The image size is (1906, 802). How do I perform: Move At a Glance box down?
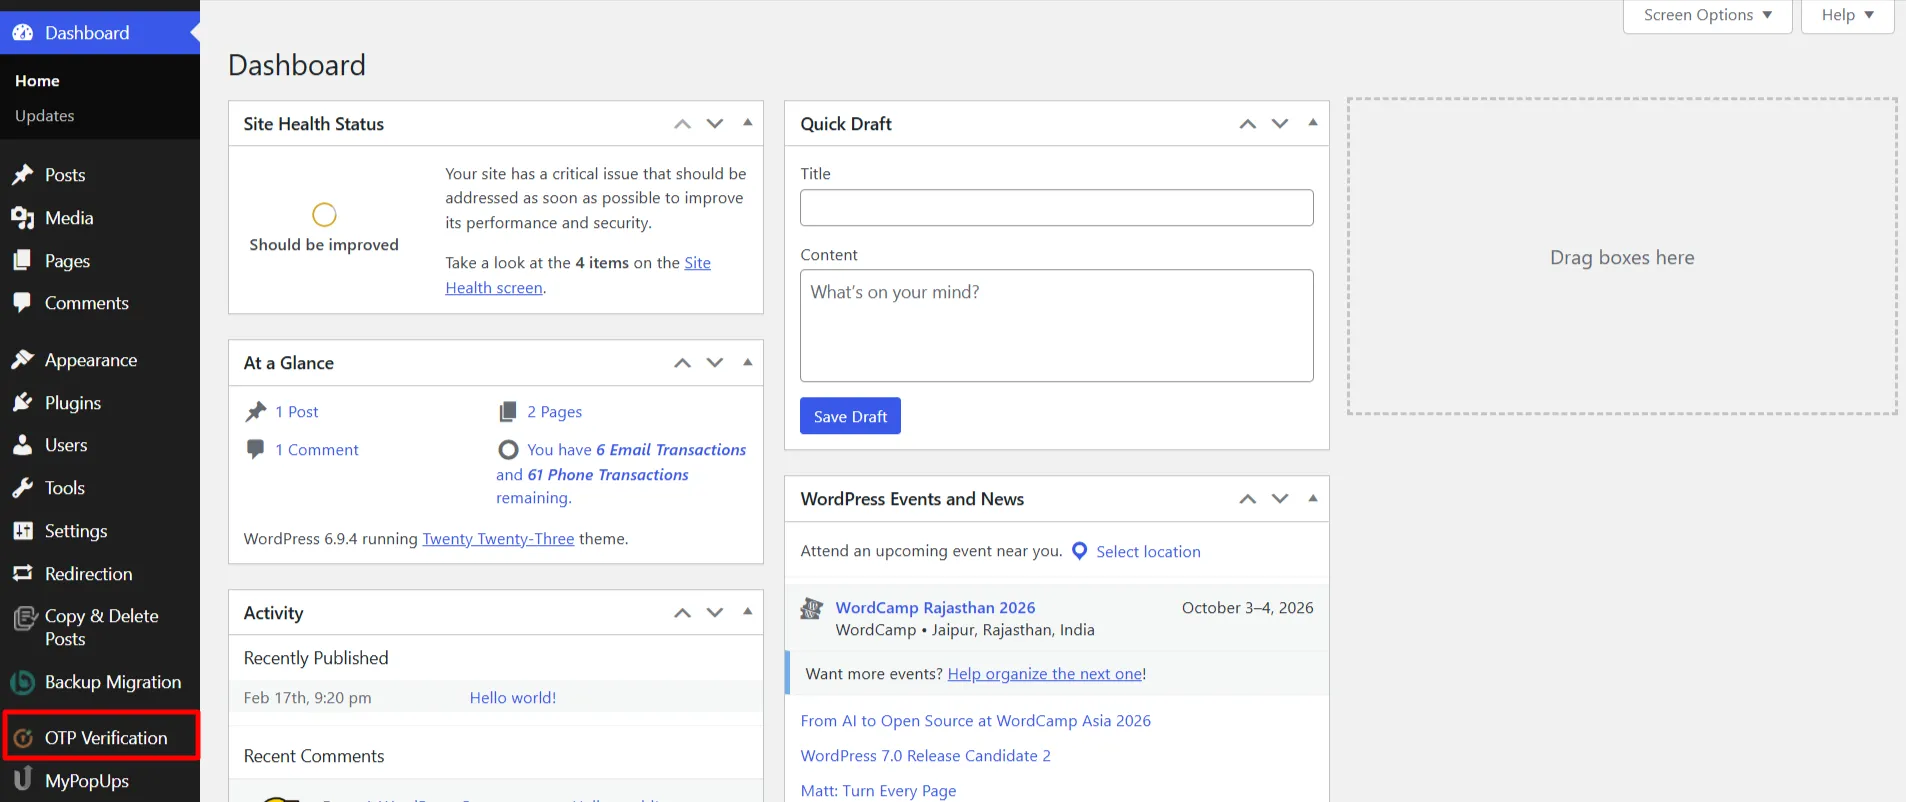coord(715,363)
